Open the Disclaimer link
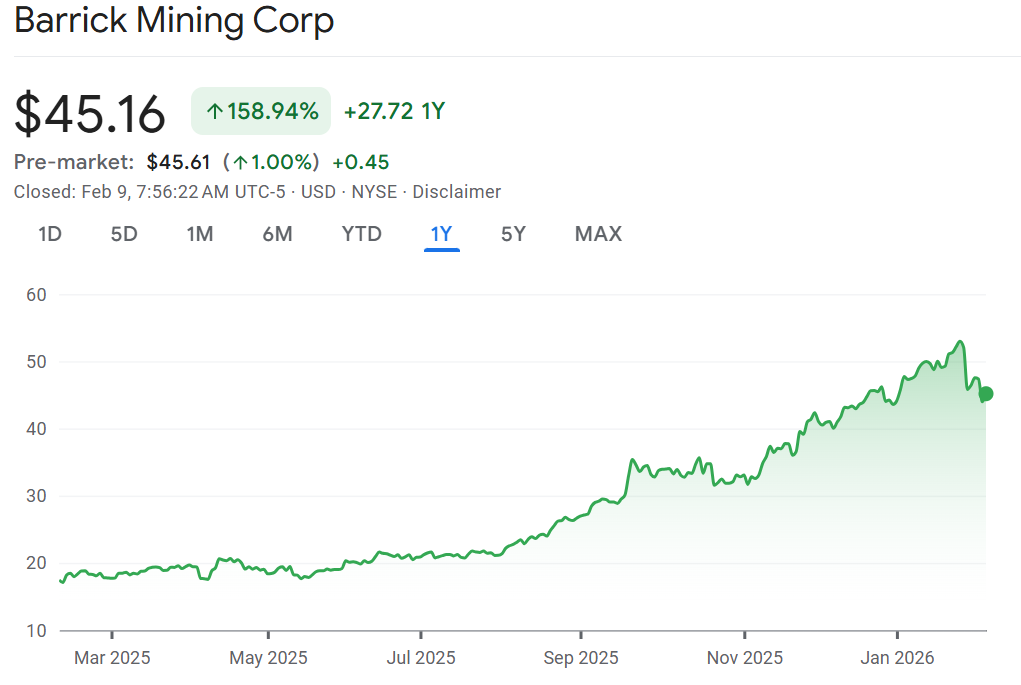The height and width of the screenshot is (685, 1021). 456,191
